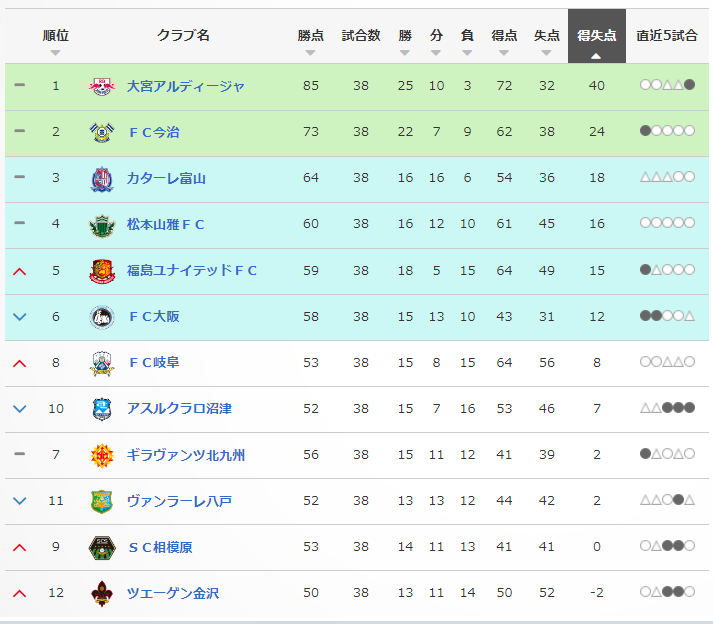Sort table by 勝点 column arrow
The image size is (713, 624).
pos(311,53)
